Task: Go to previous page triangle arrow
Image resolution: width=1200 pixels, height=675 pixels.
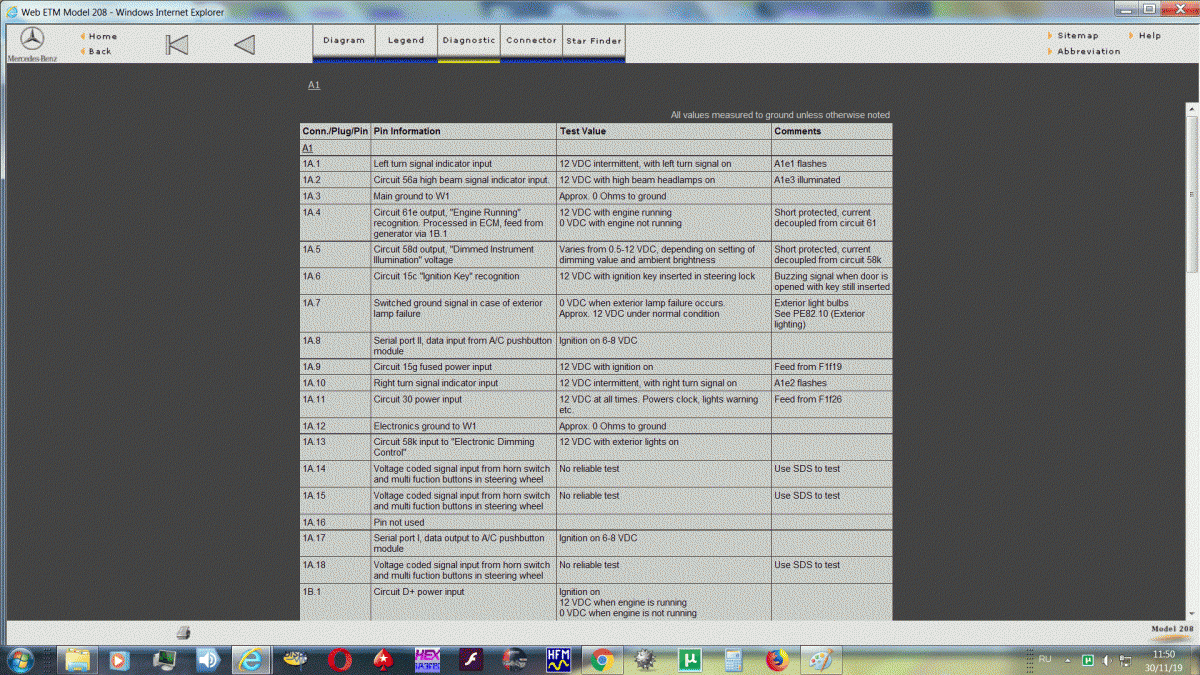Action: pos(244,45)
